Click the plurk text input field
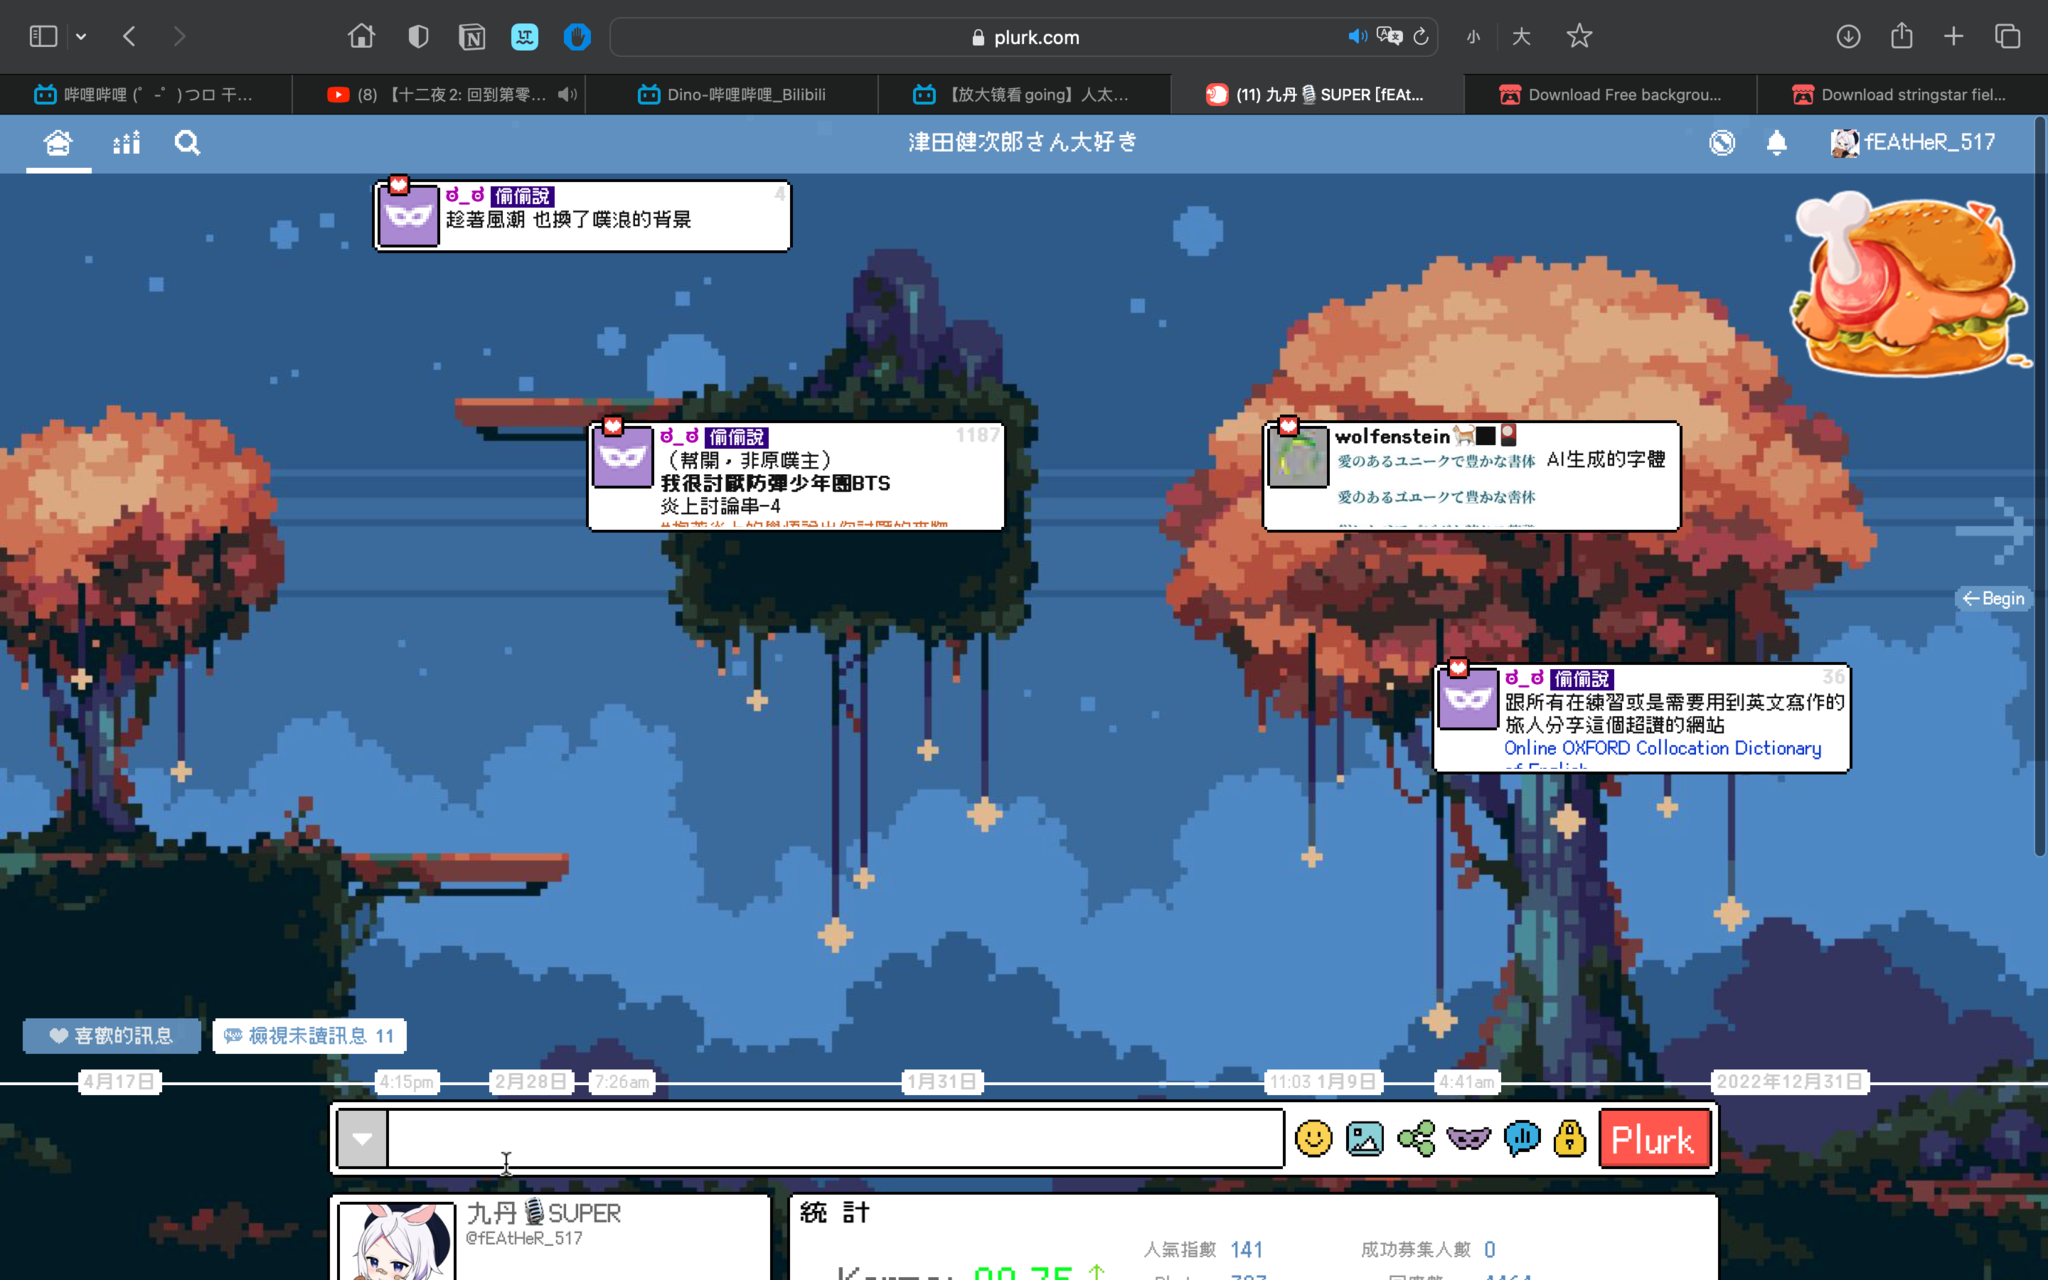Image resolution: width=2048 pixels, height=1280 pixels. pyautogui.click(x=835, y=1138)
